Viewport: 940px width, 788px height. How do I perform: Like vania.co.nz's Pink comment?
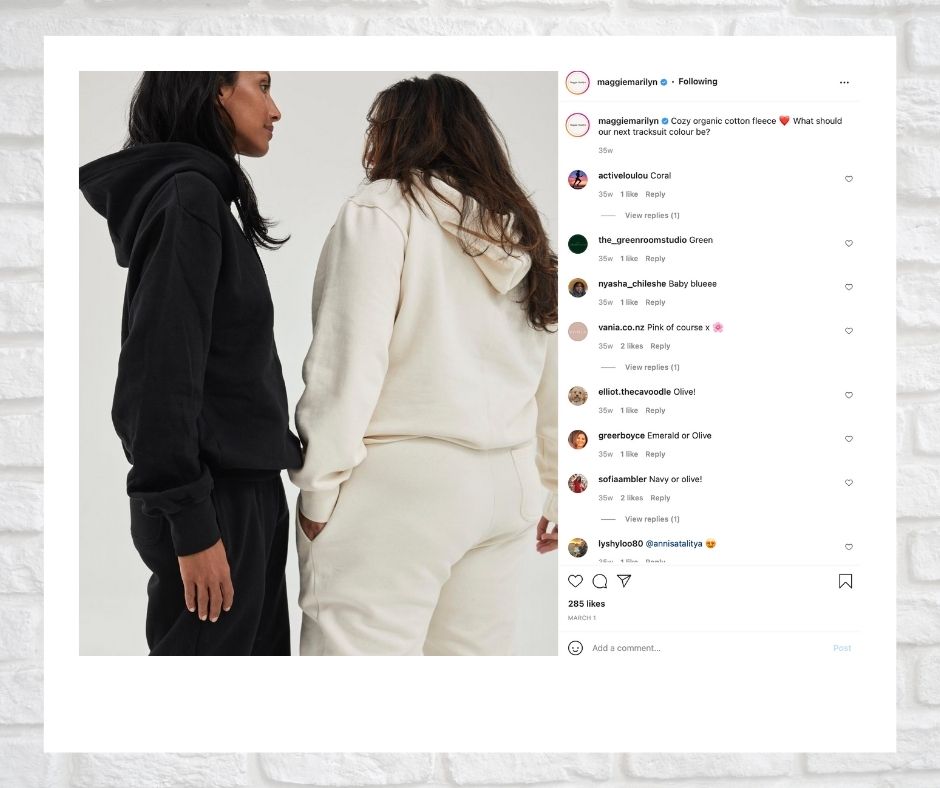[x=848, y=330]
